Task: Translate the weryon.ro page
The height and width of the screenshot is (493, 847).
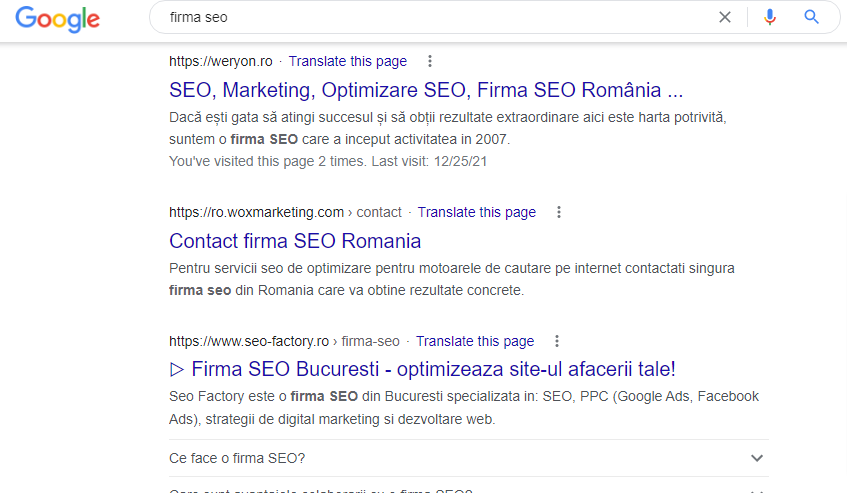Action: 347,61
